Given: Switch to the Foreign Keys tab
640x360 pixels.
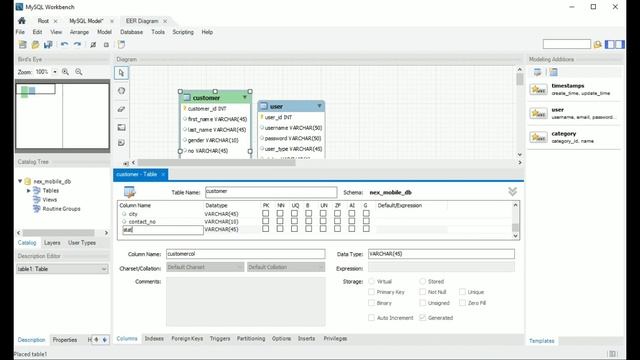Looking at the screenshot, I should tap(187, 339).
